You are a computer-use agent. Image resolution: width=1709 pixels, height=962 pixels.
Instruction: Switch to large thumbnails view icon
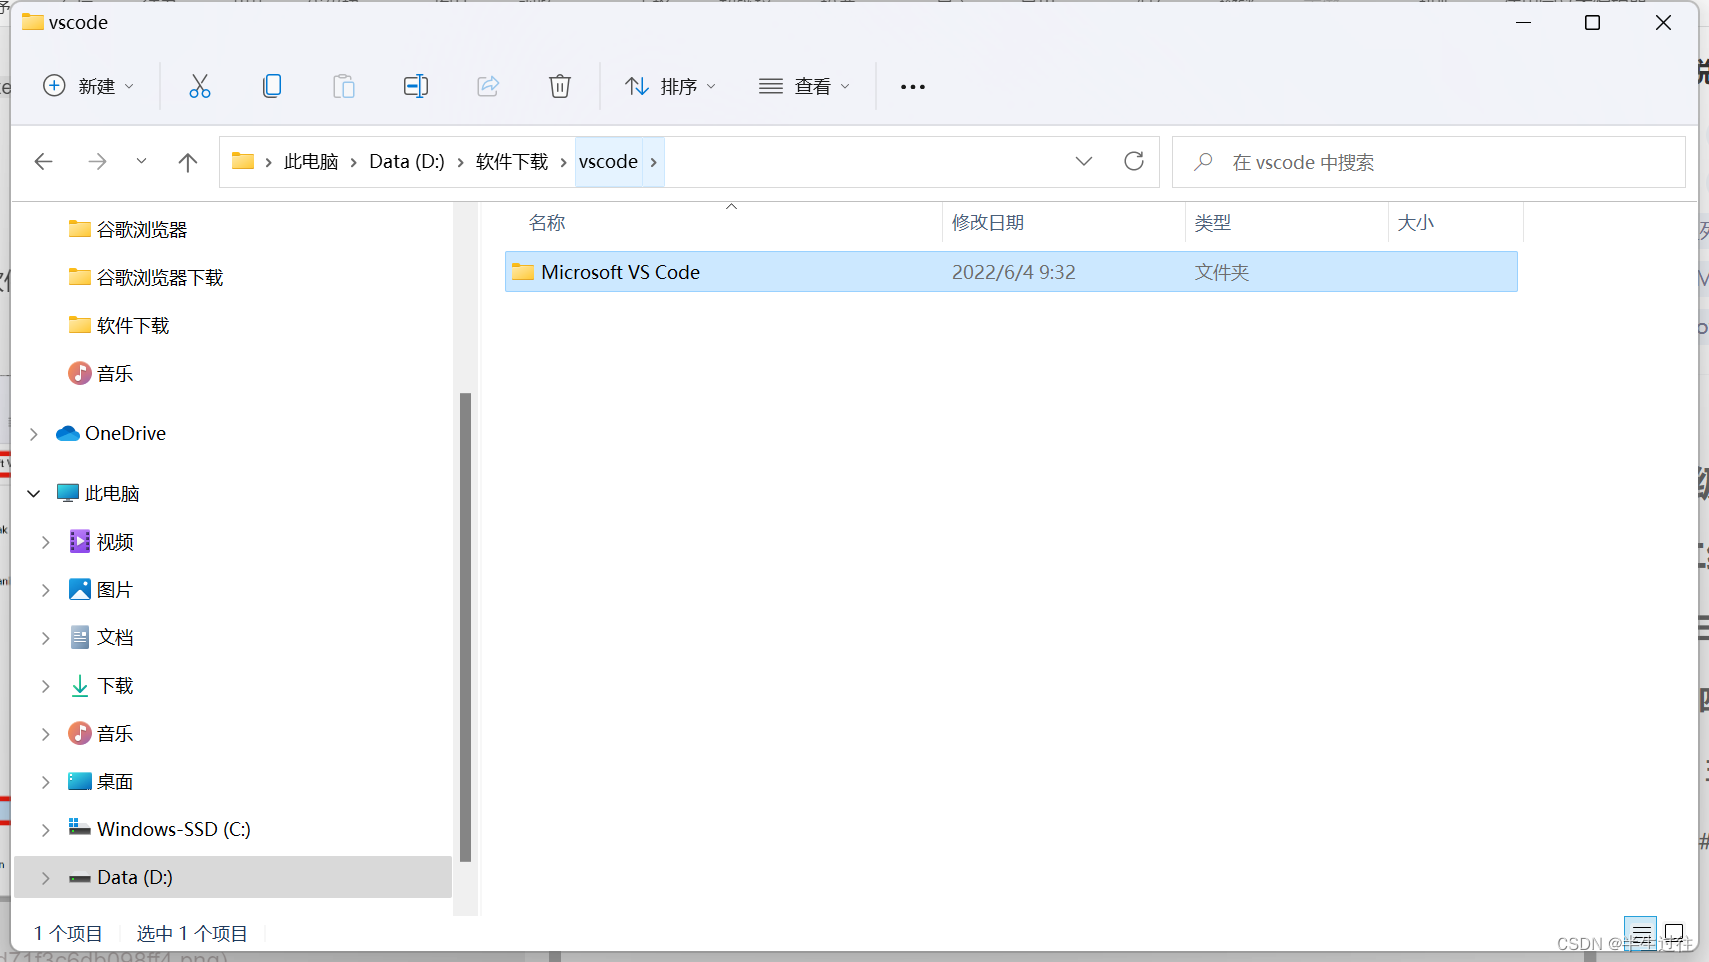1674,933
